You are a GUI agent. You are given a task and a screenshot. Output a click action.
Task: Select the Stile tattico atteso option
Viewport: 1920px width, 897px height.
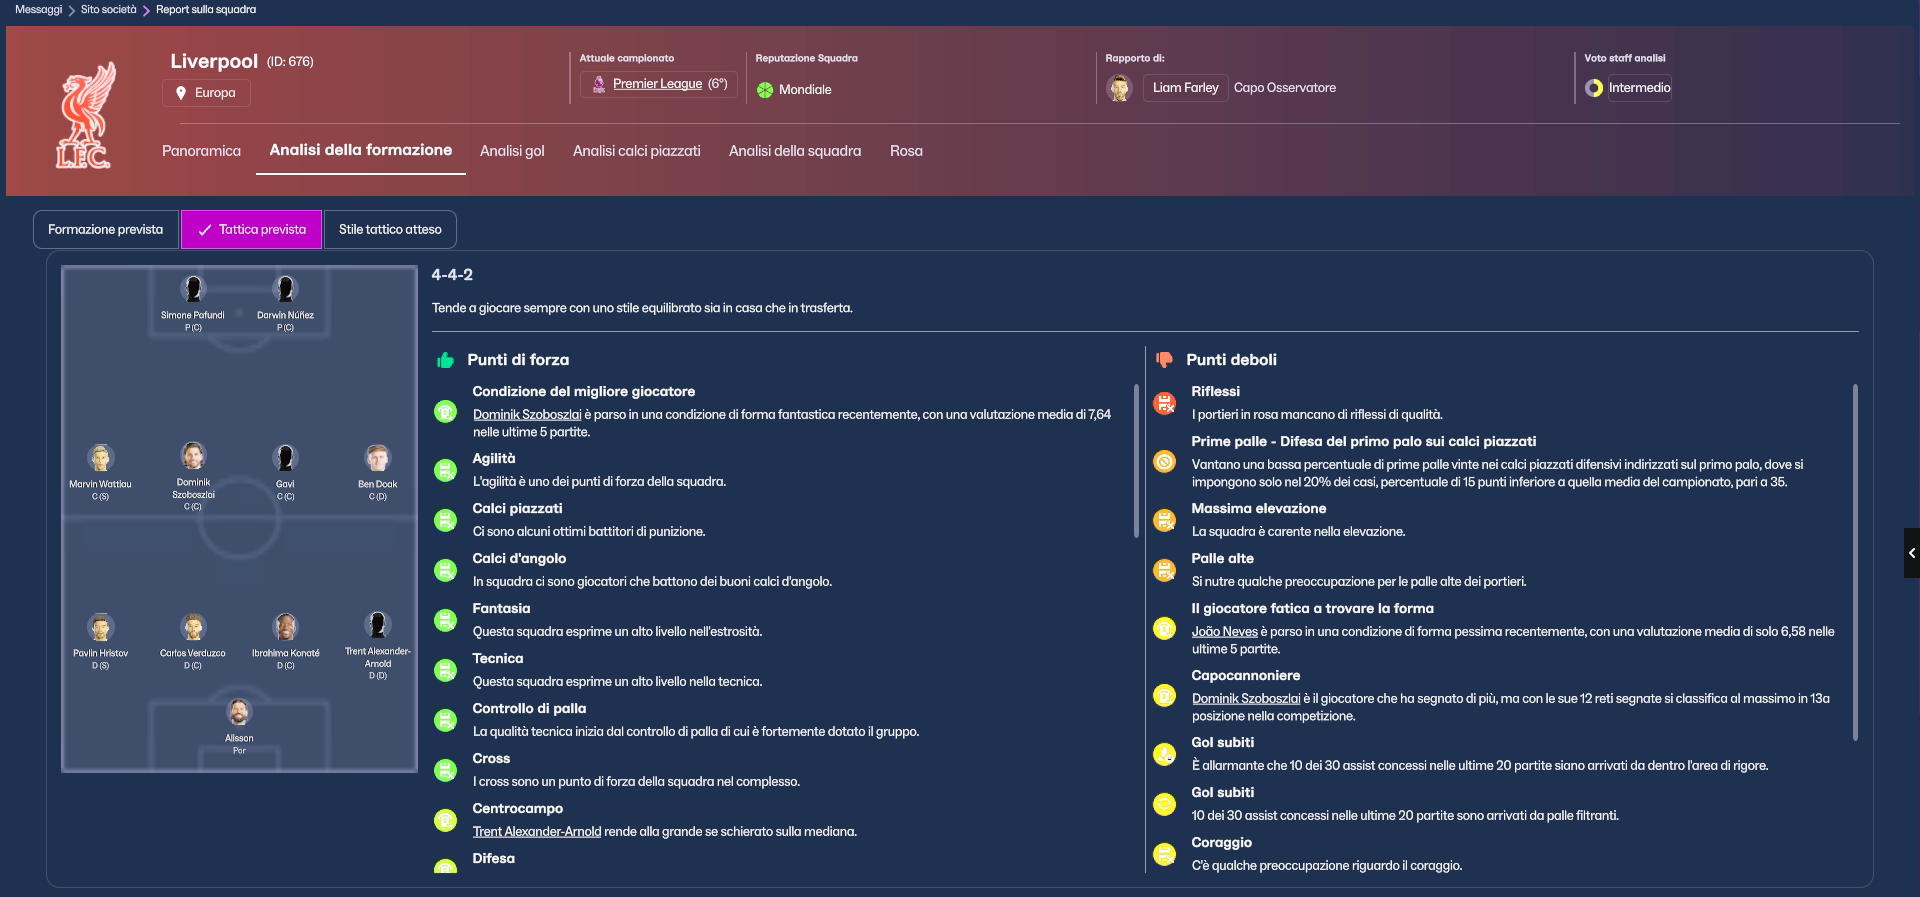(x=390, y=229)
